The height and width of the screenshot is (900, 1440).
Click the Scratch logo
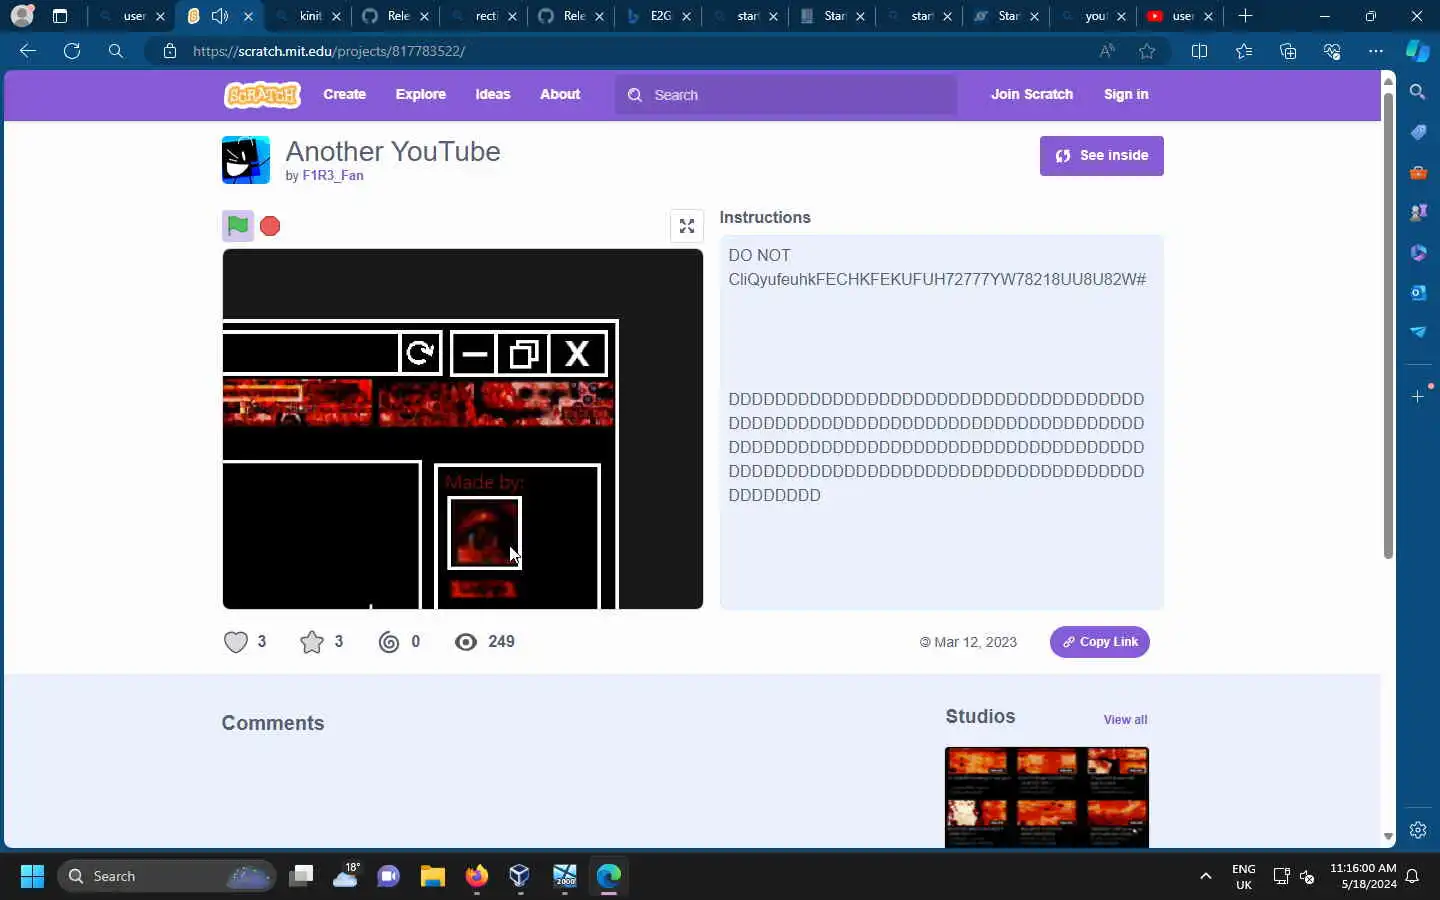pyautogui.click(x=262, y=95)
